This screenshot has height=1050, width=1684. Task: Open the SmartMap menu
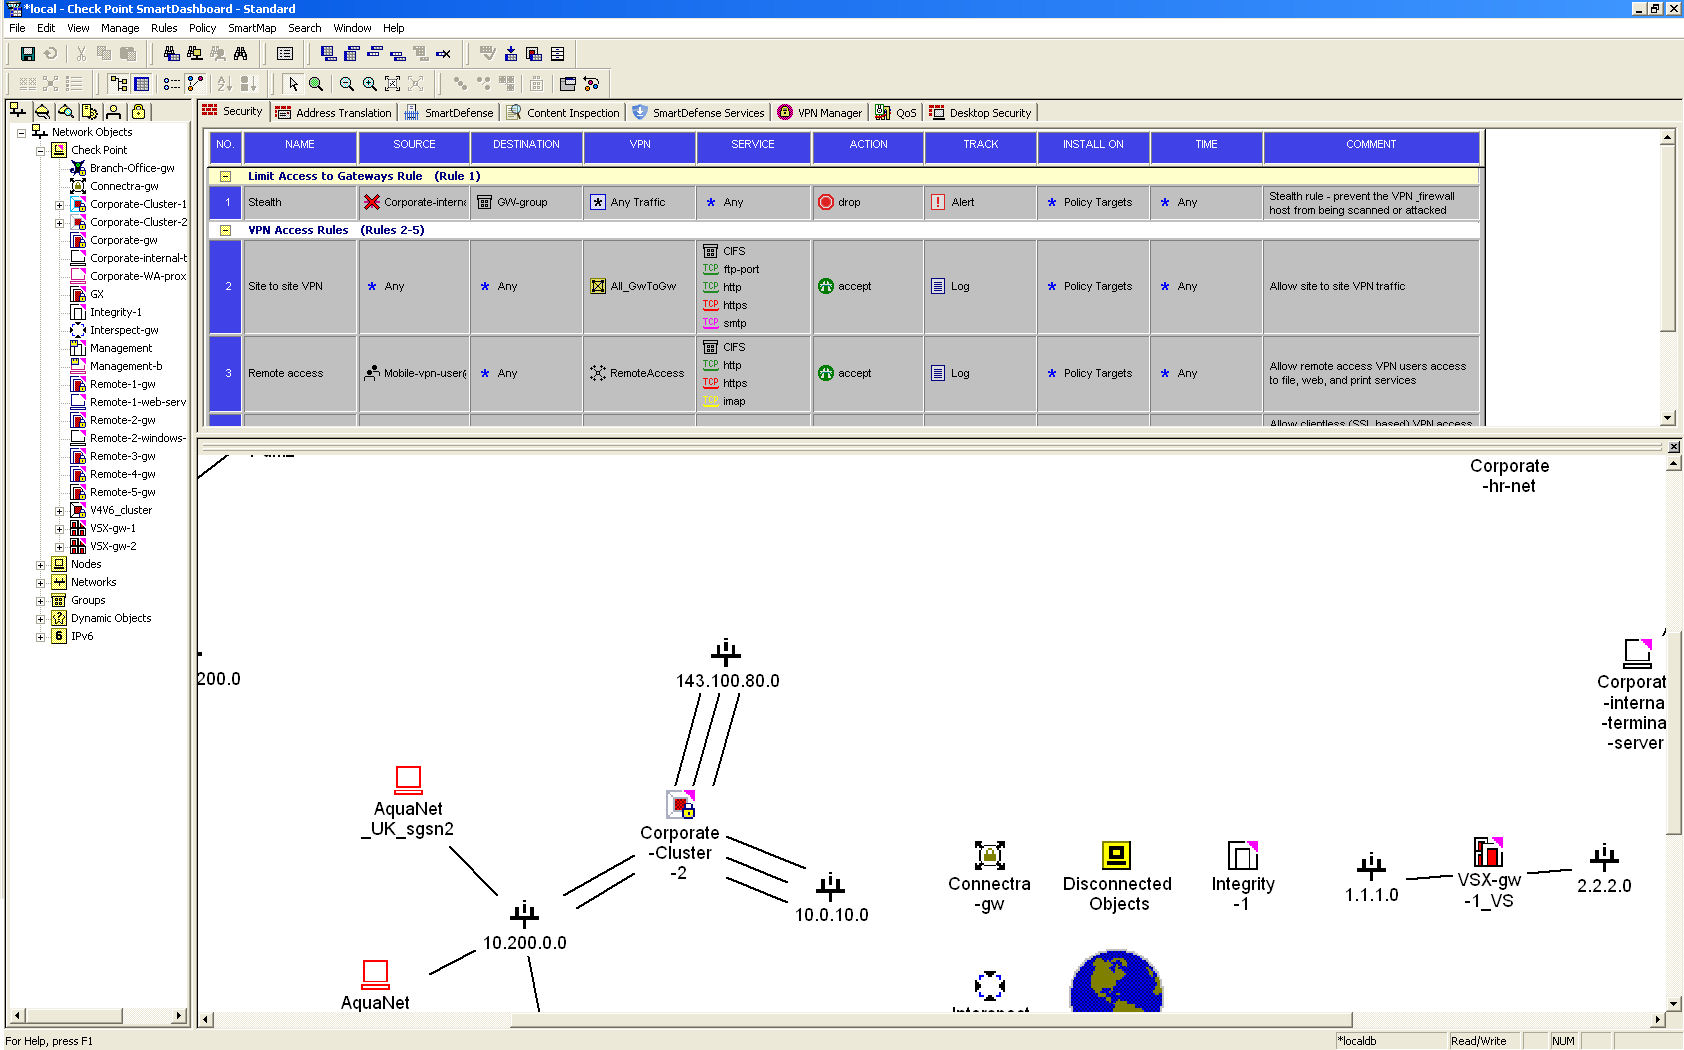252,28
